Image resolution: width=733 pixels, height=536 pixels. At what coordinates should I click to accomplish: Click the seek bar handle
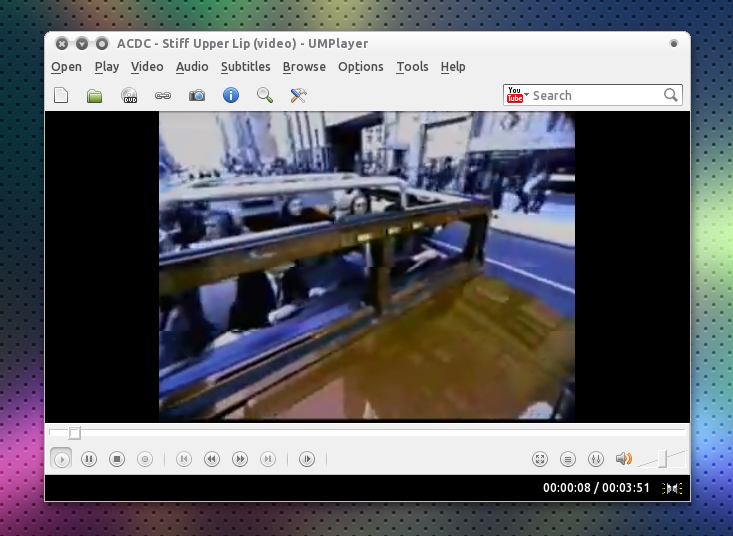point(74,433)
